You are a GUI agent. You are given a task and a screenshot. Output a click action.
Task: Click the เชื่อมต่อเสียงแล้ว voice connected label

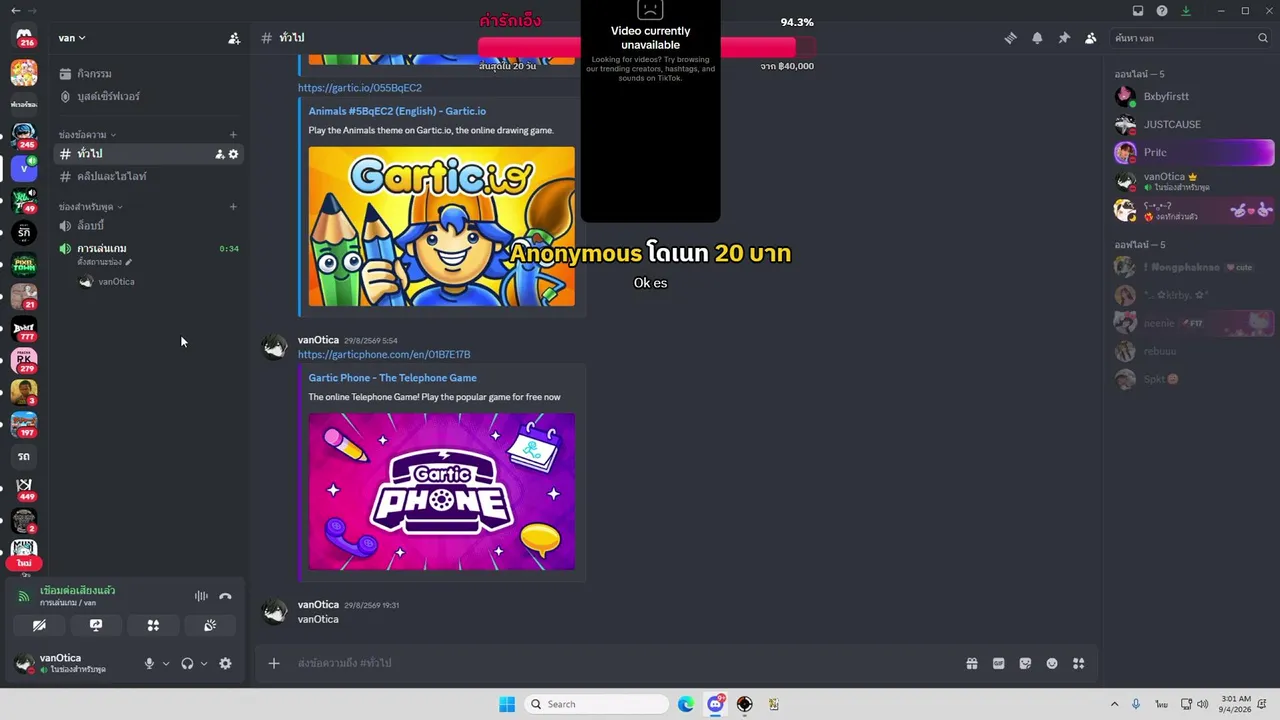pos(78,591)
